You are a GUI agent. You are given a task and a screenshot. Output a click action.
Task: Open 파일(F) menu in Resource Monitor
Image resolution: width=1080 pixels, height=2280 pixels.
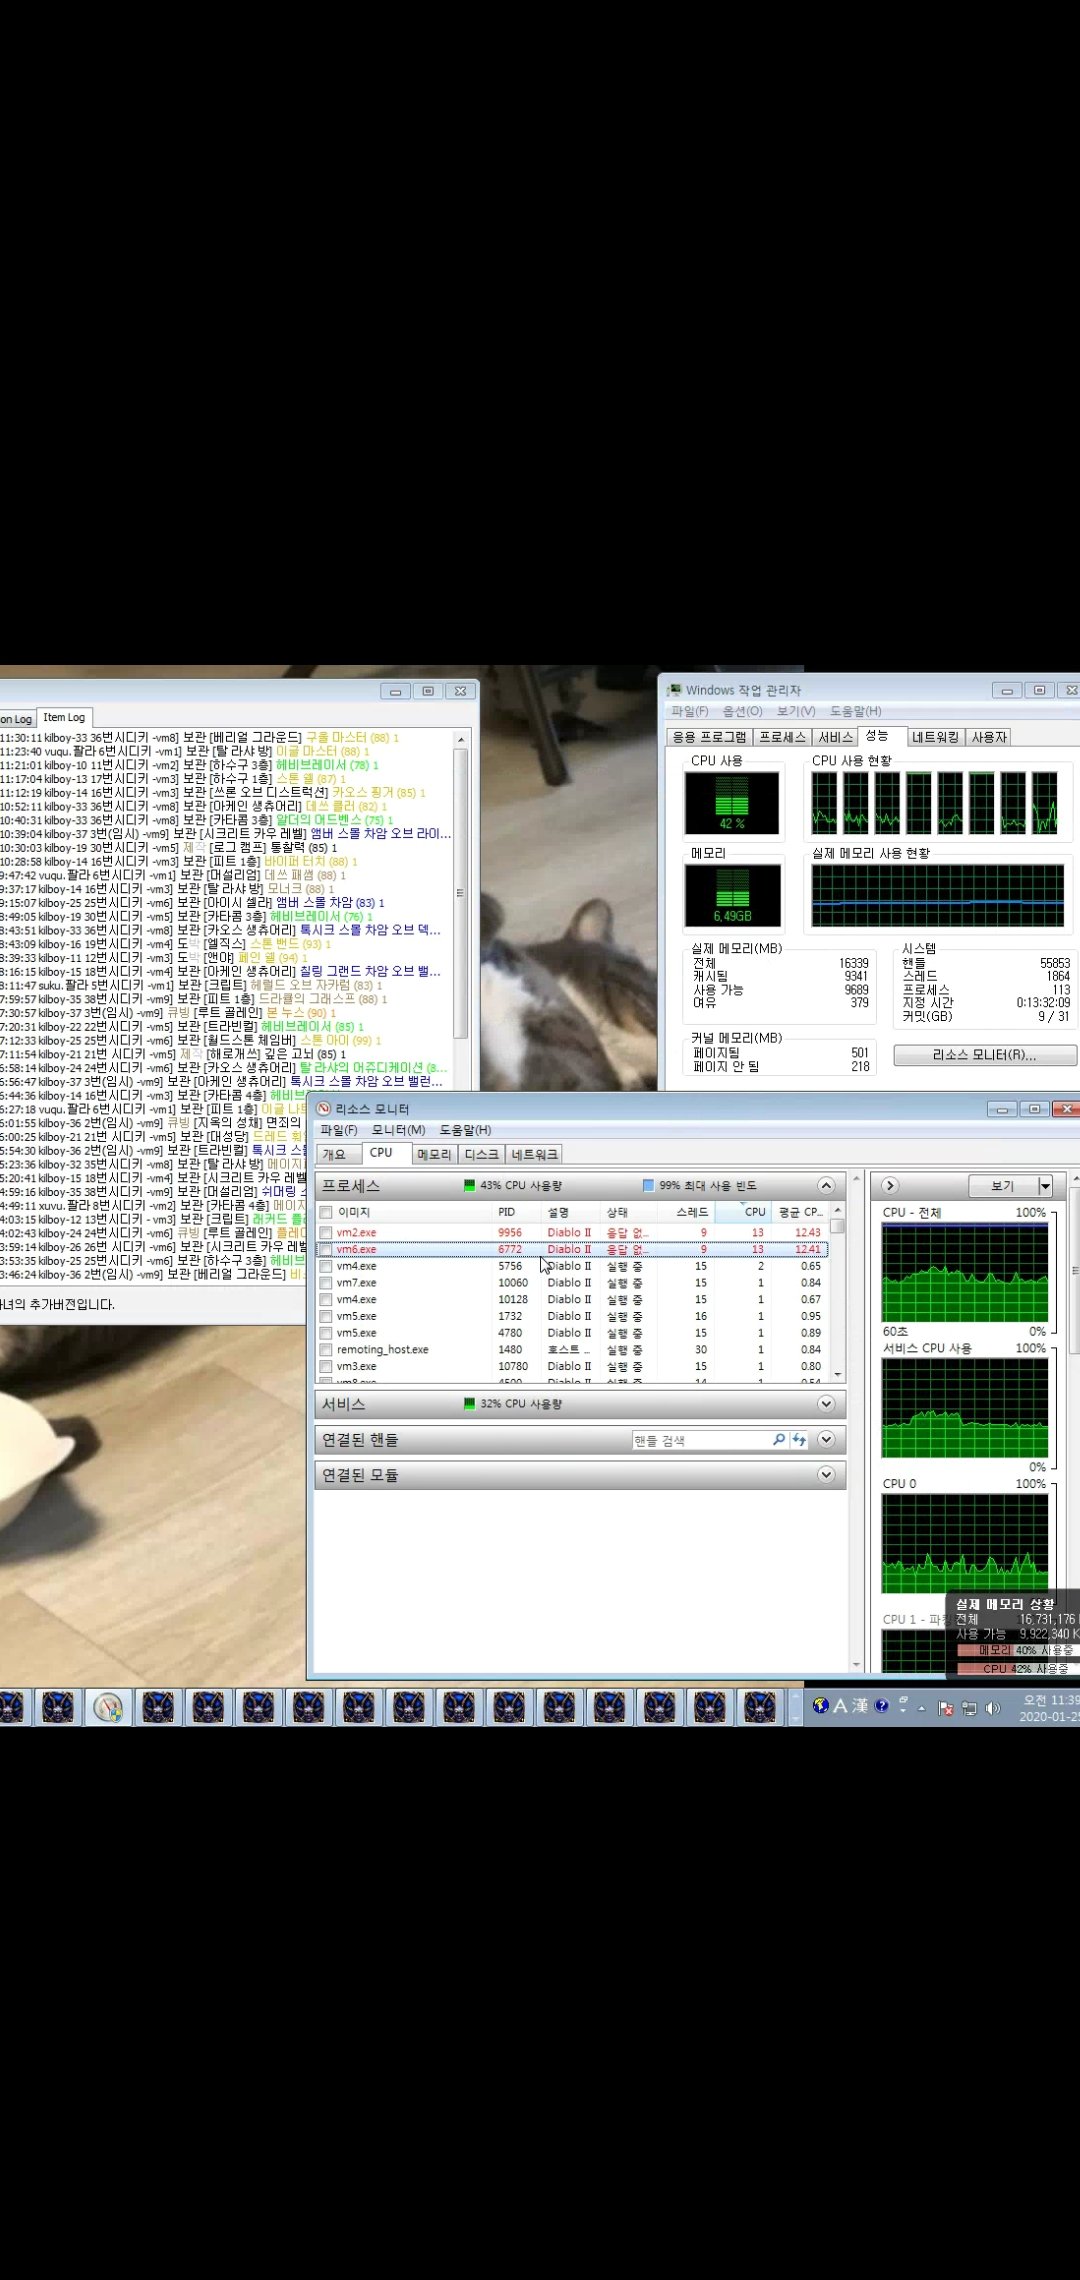[339, 1130]
